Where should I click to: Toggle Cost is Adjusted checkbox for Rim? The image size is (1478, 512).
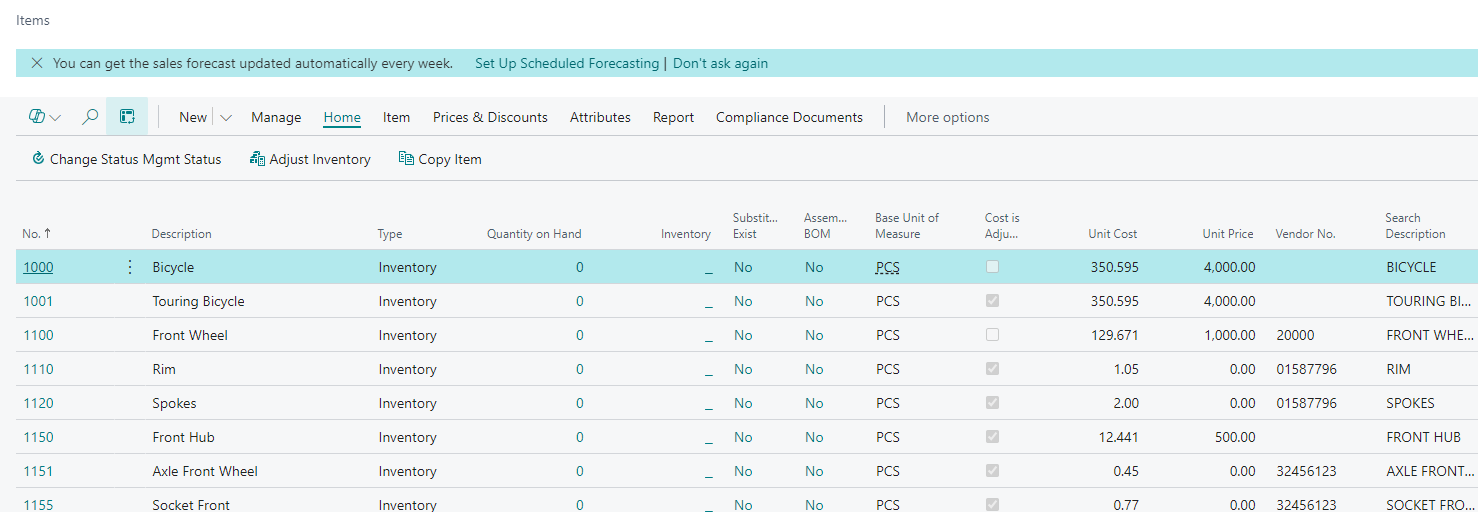pos(992,369)
